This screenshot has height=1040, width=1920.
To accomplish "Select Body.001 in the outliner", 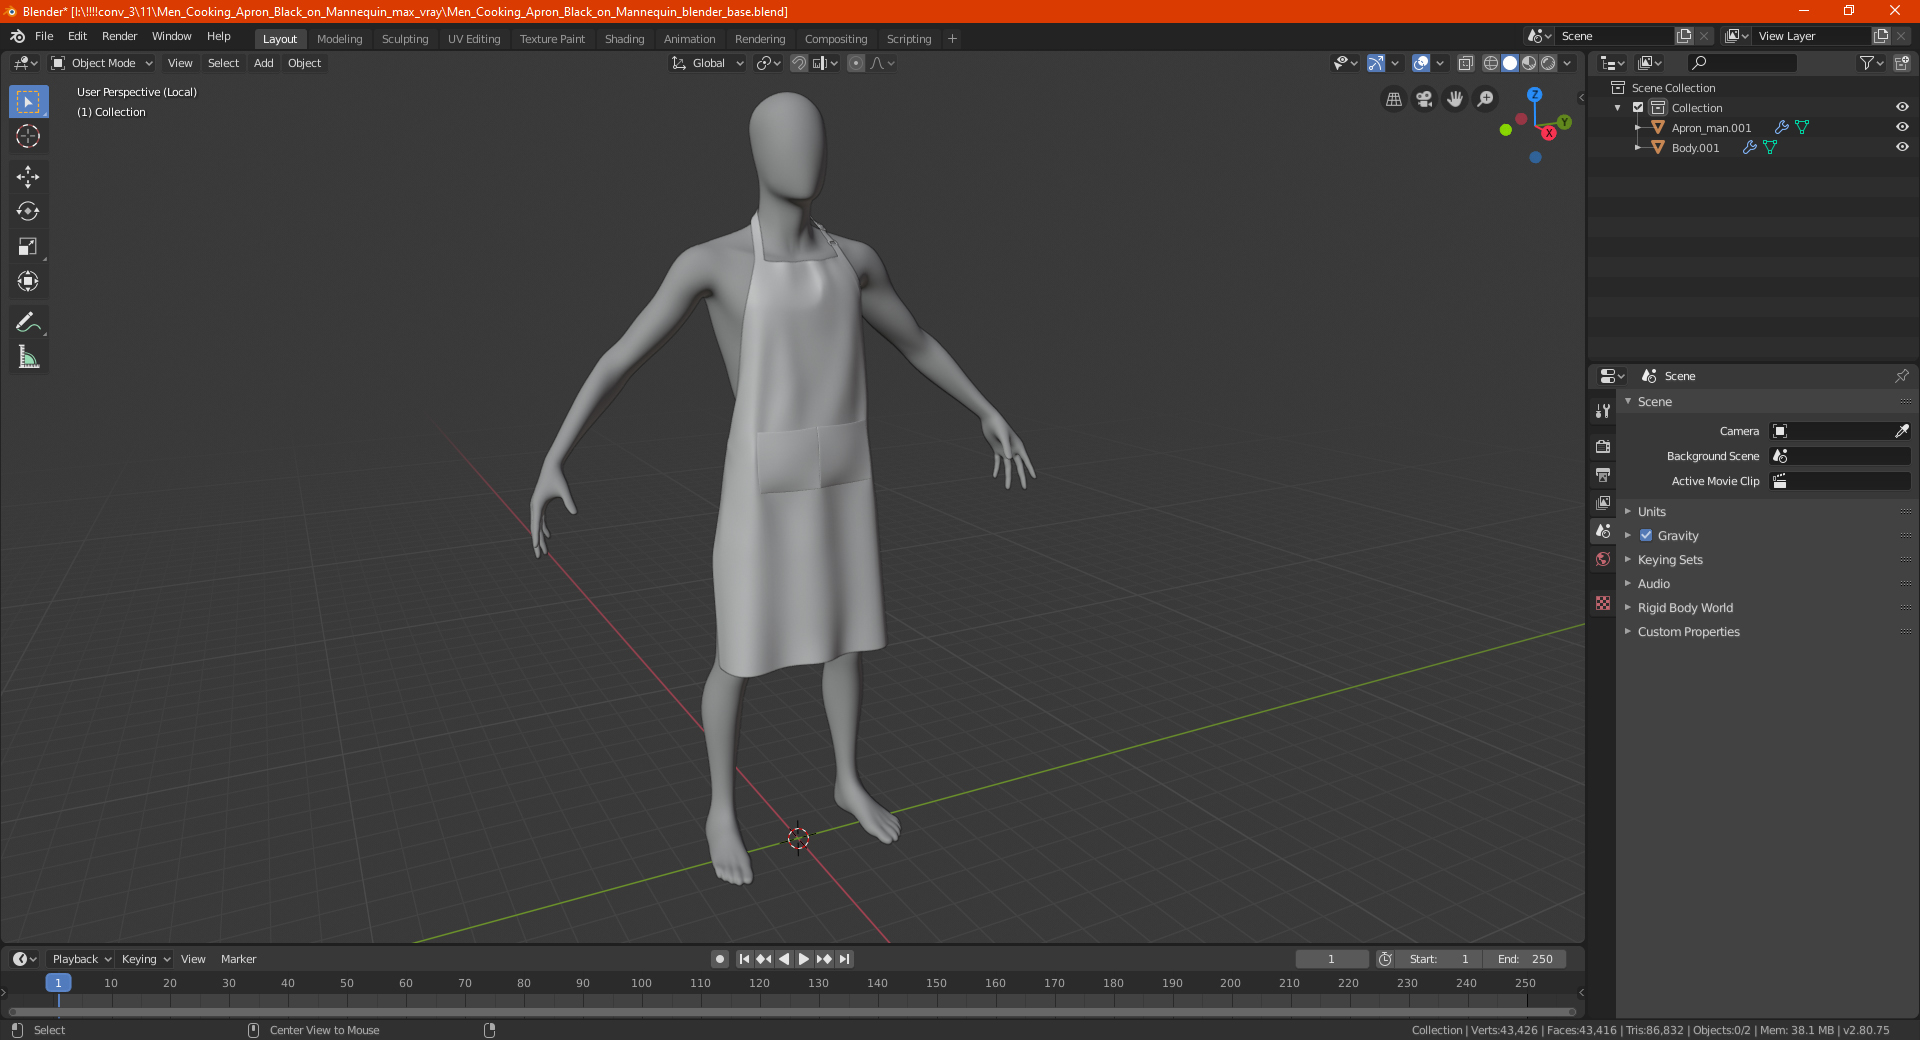I will coord(1695,148).
